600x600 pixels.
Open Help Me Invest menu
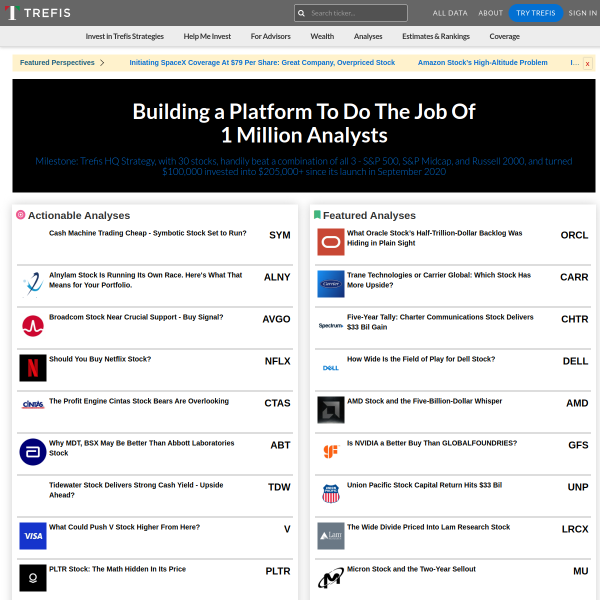click(x=207, y=36)
